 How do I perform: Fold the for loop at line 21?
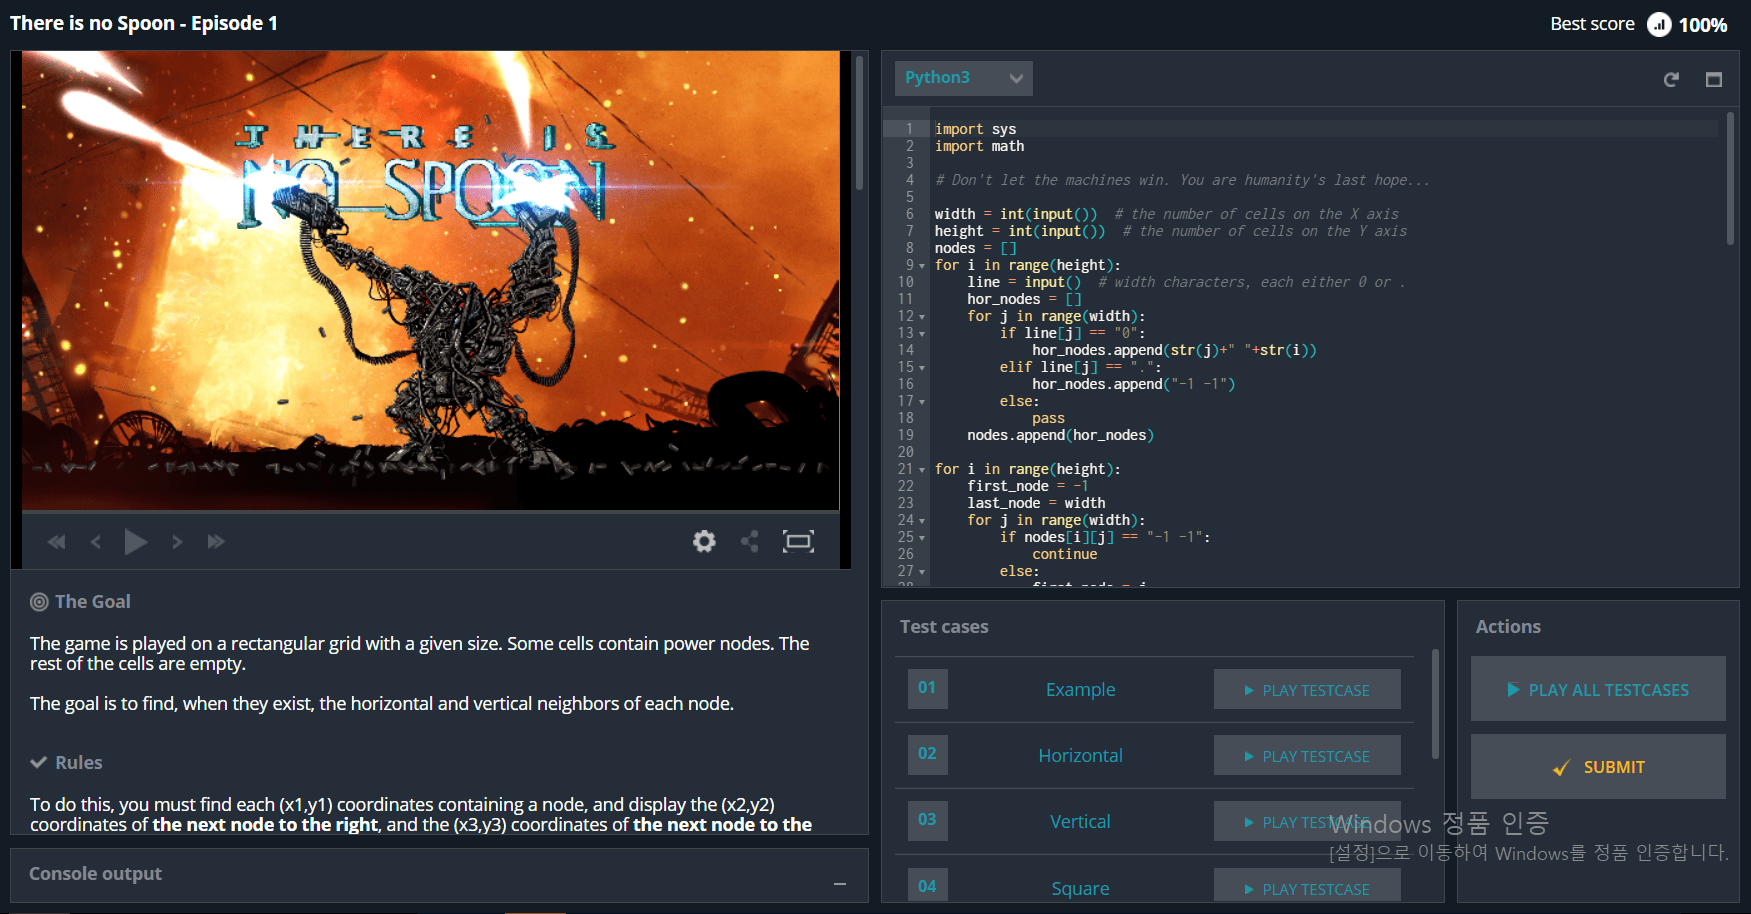[x=922, y=470]
